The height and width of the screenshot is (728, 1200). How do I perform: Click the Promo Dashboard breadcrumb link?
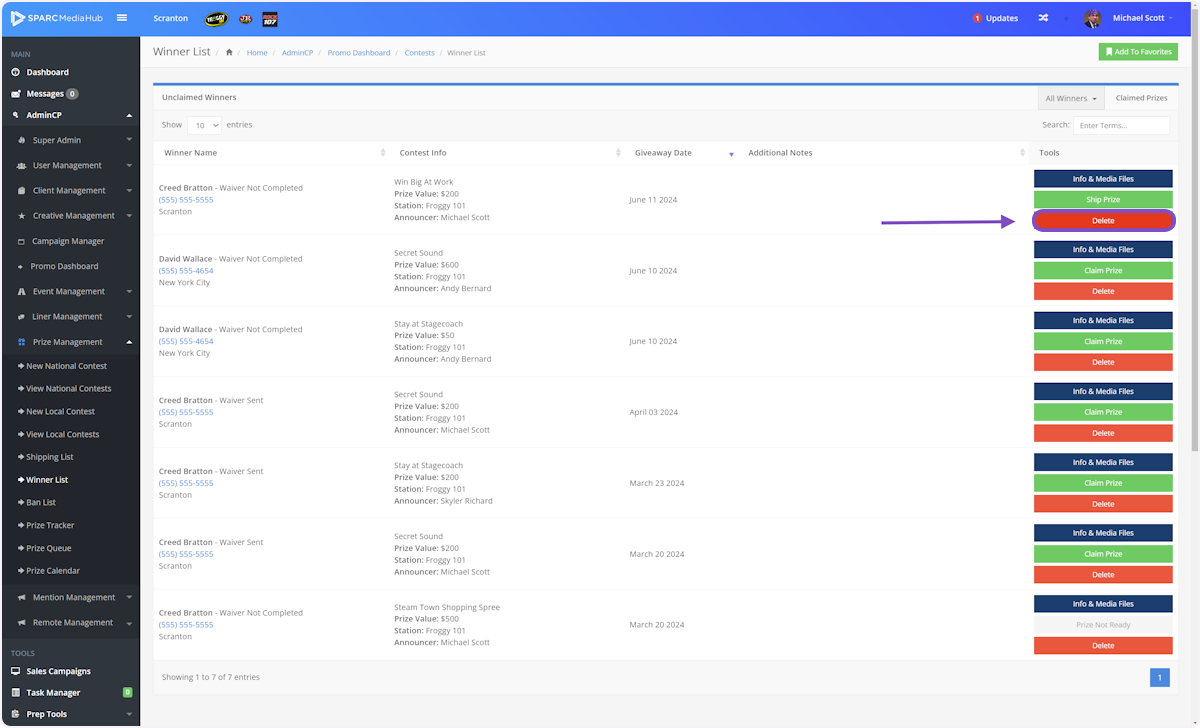click(x=359, y=52)
